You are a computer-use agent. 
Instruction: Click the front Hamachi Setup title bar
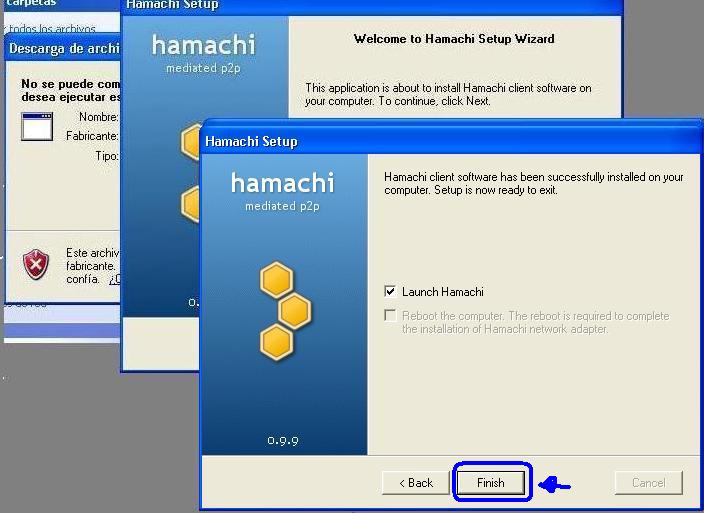[451, 141]
